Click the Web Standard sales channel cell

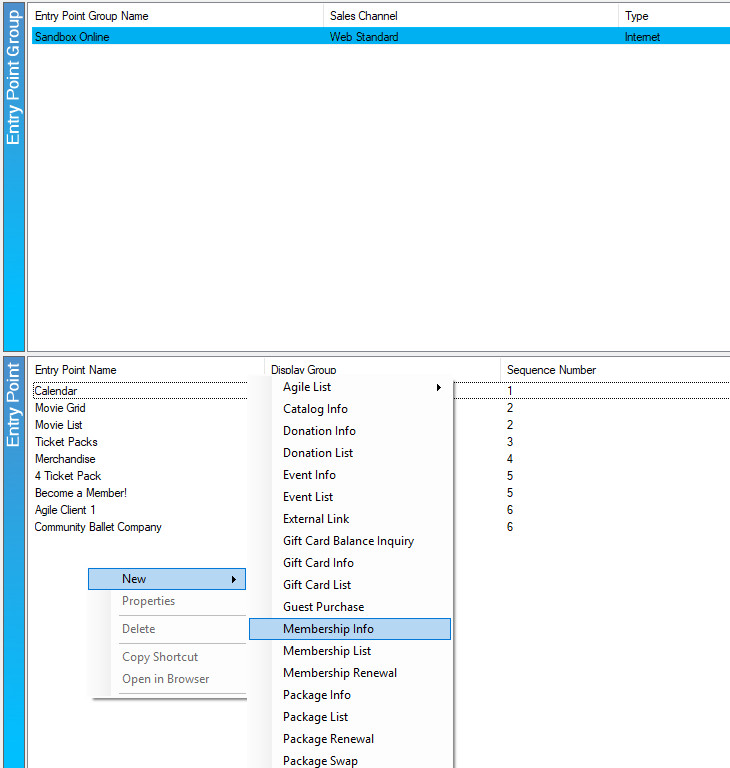pos(364,37)
